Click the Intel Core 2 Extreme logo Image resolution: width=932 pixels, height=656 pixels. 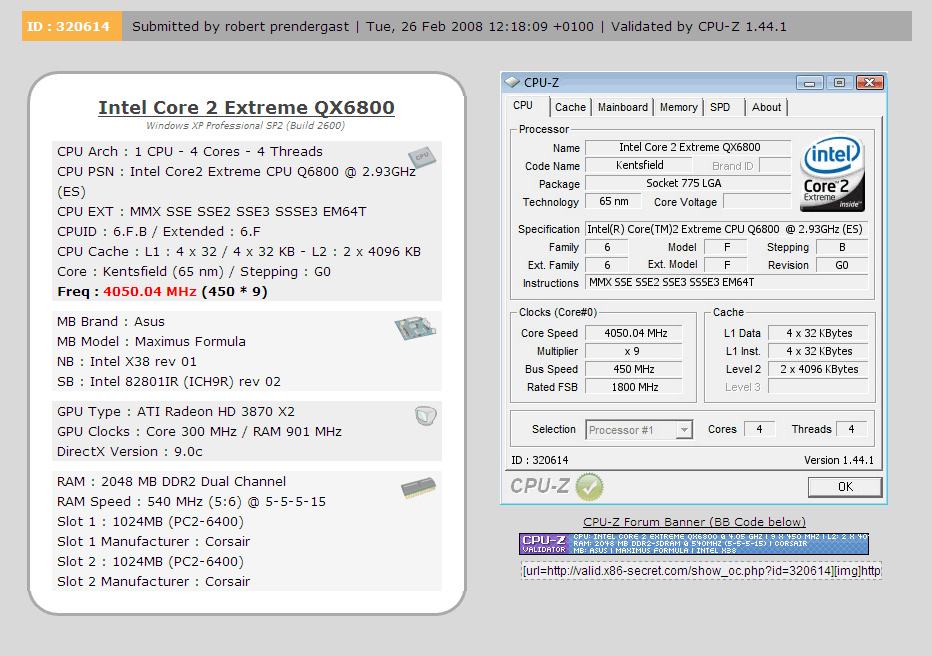(832, 173)
